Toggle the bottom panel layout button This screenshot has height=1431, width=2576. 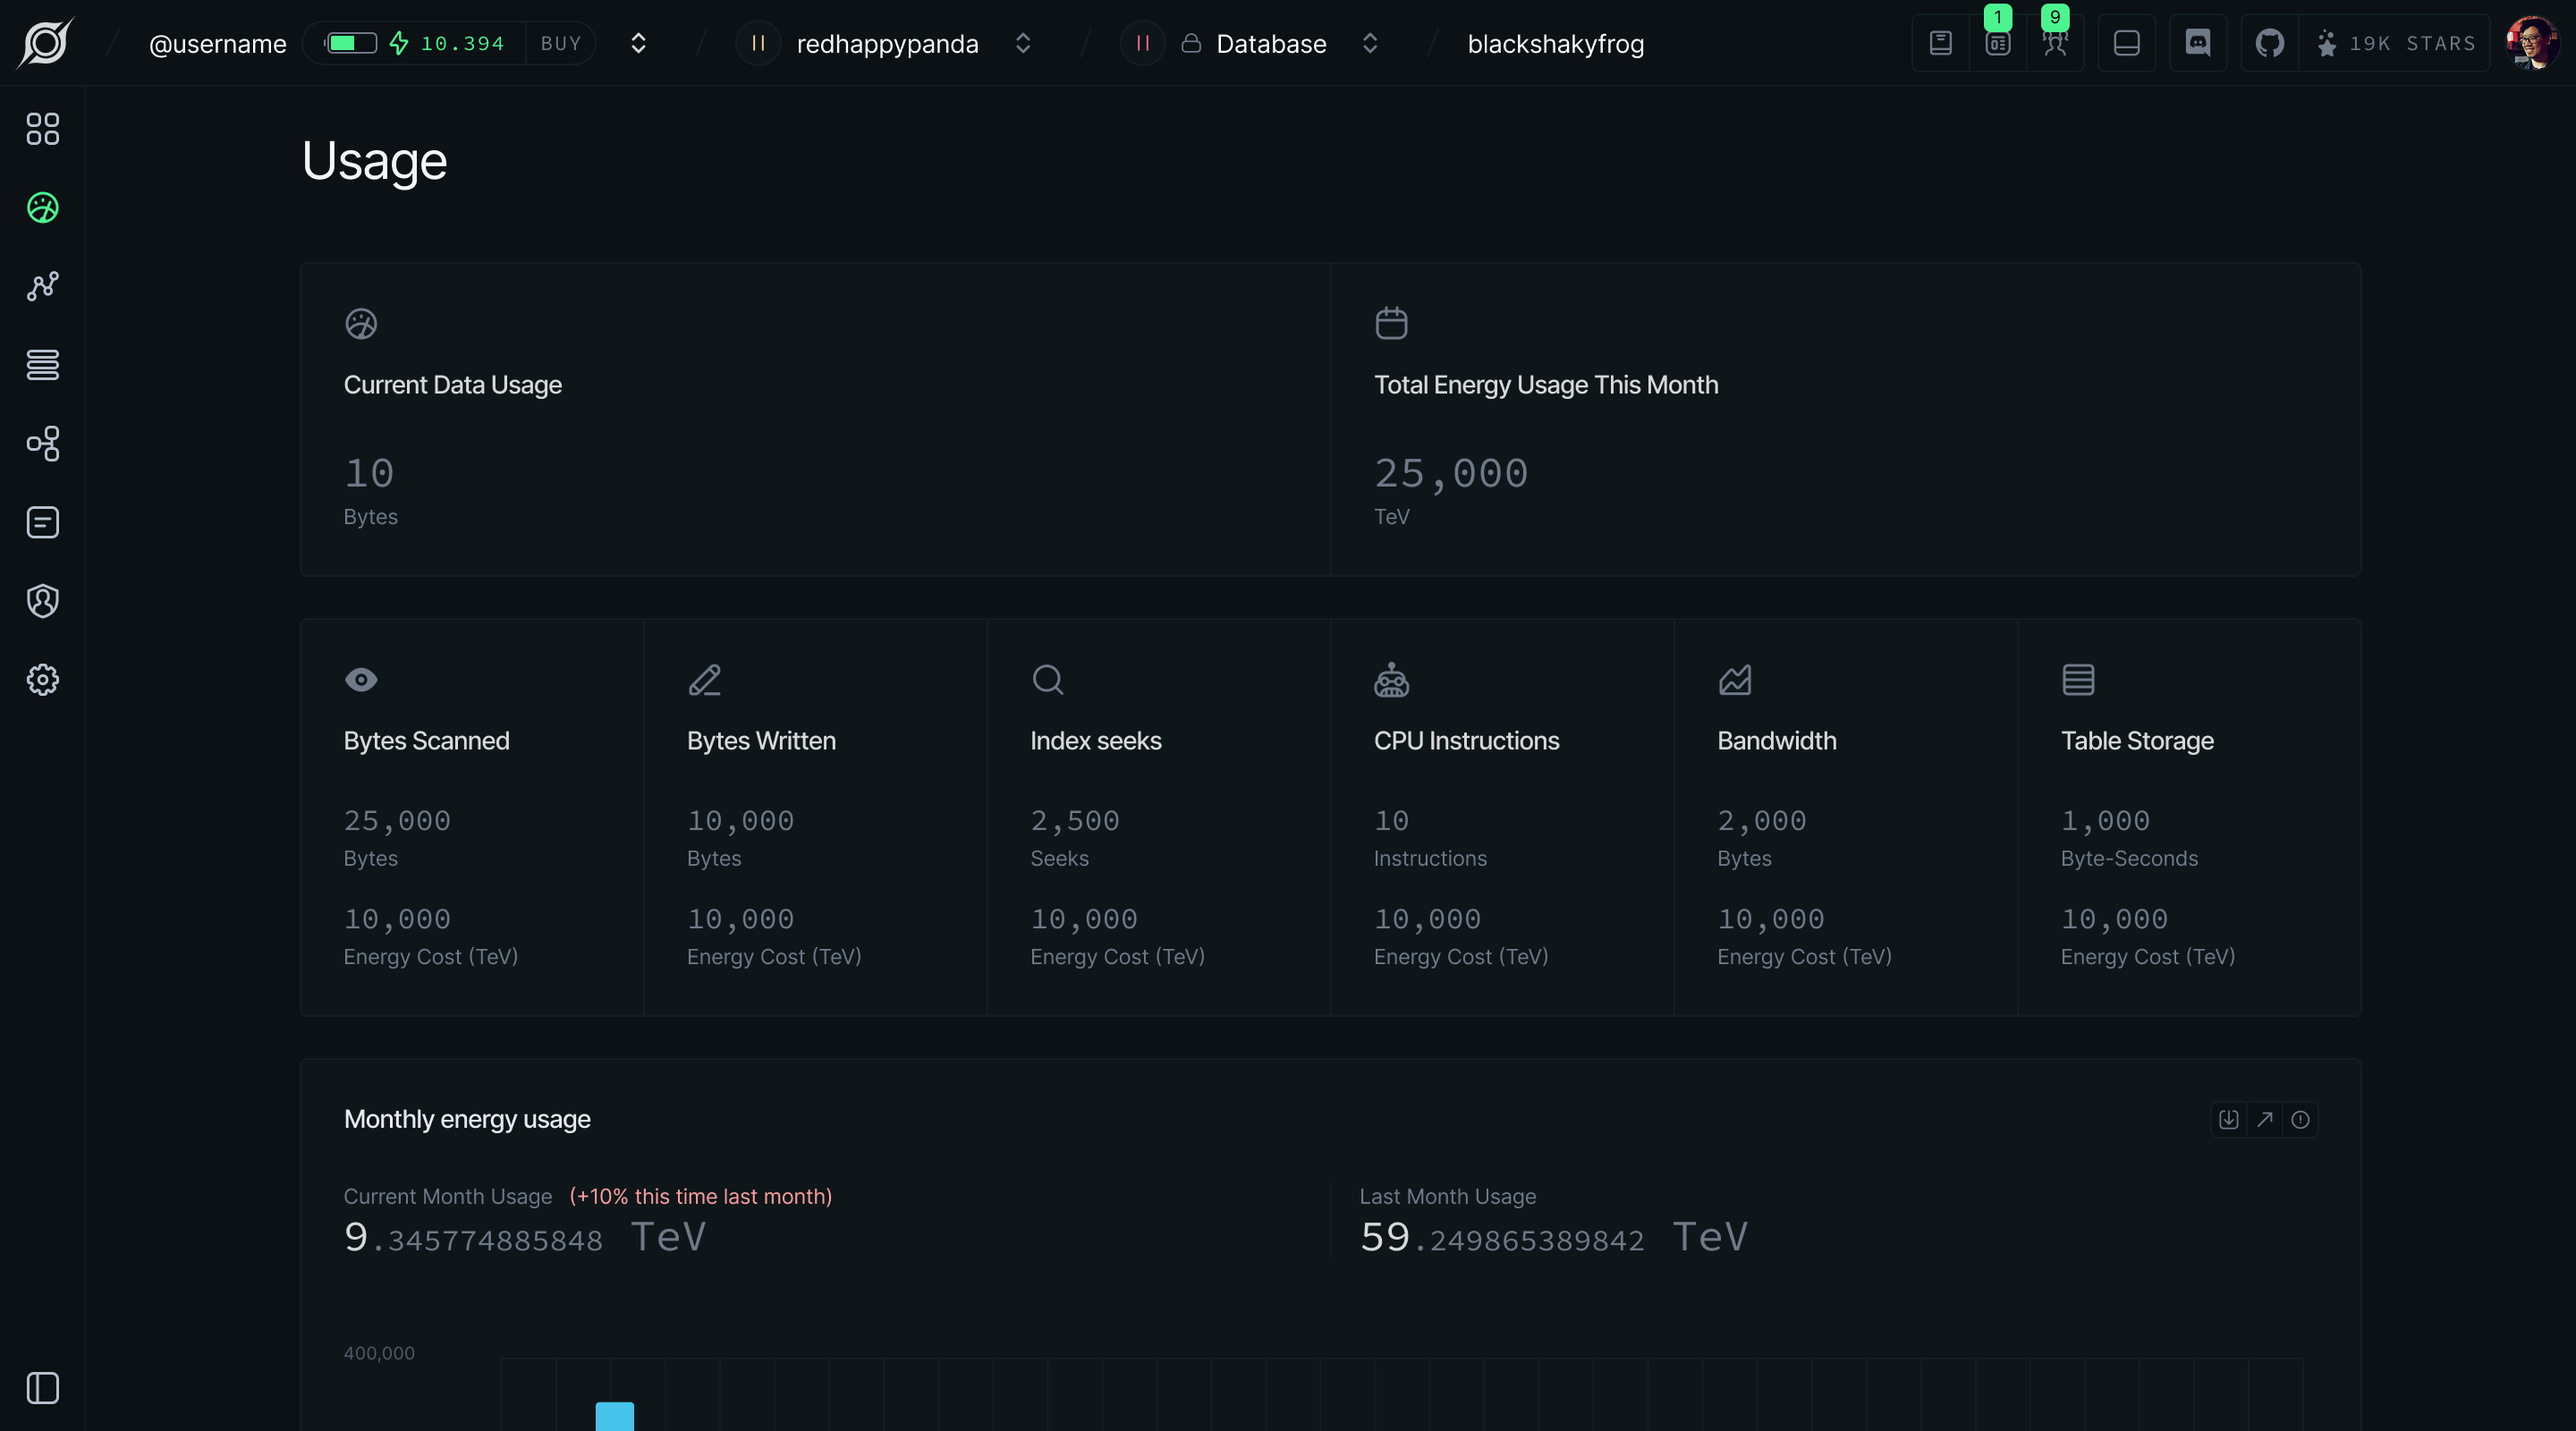(x=2126, y=43)
